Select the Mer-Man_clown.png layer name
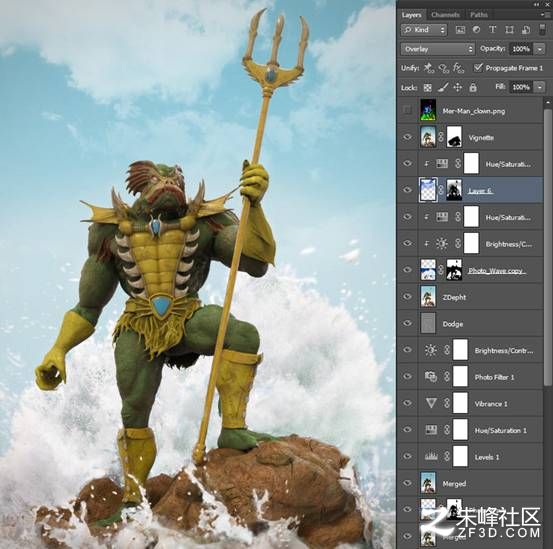The height and width of the screenshot is (549, 553). (474, 111)
